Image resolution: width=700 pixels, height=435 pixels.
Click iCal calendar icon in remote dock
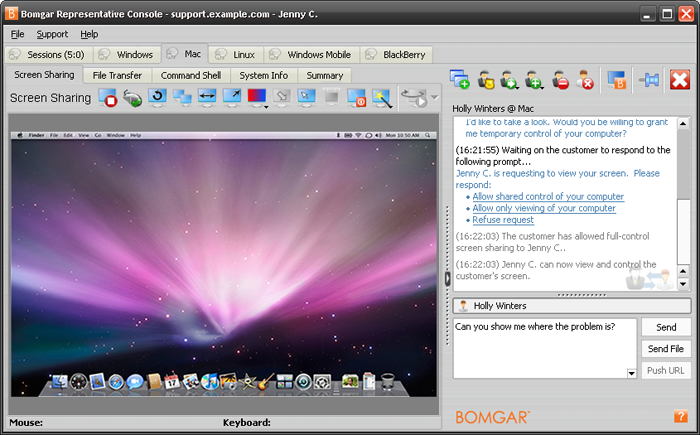(x=172, y=382)
